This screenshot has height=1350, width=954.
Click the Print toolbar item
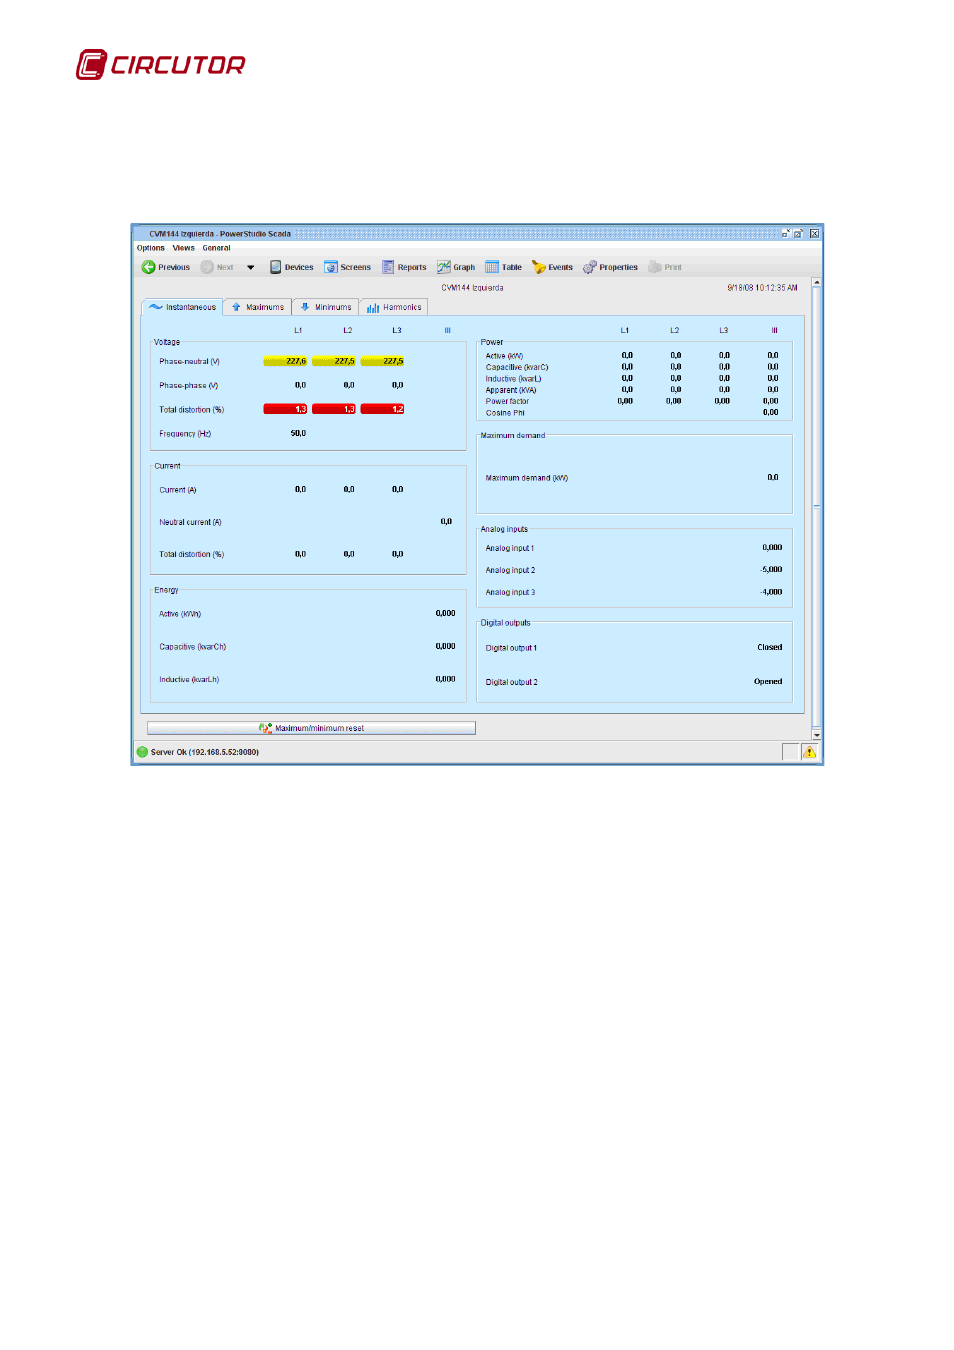pyautogui.click(x=665, y=267)
